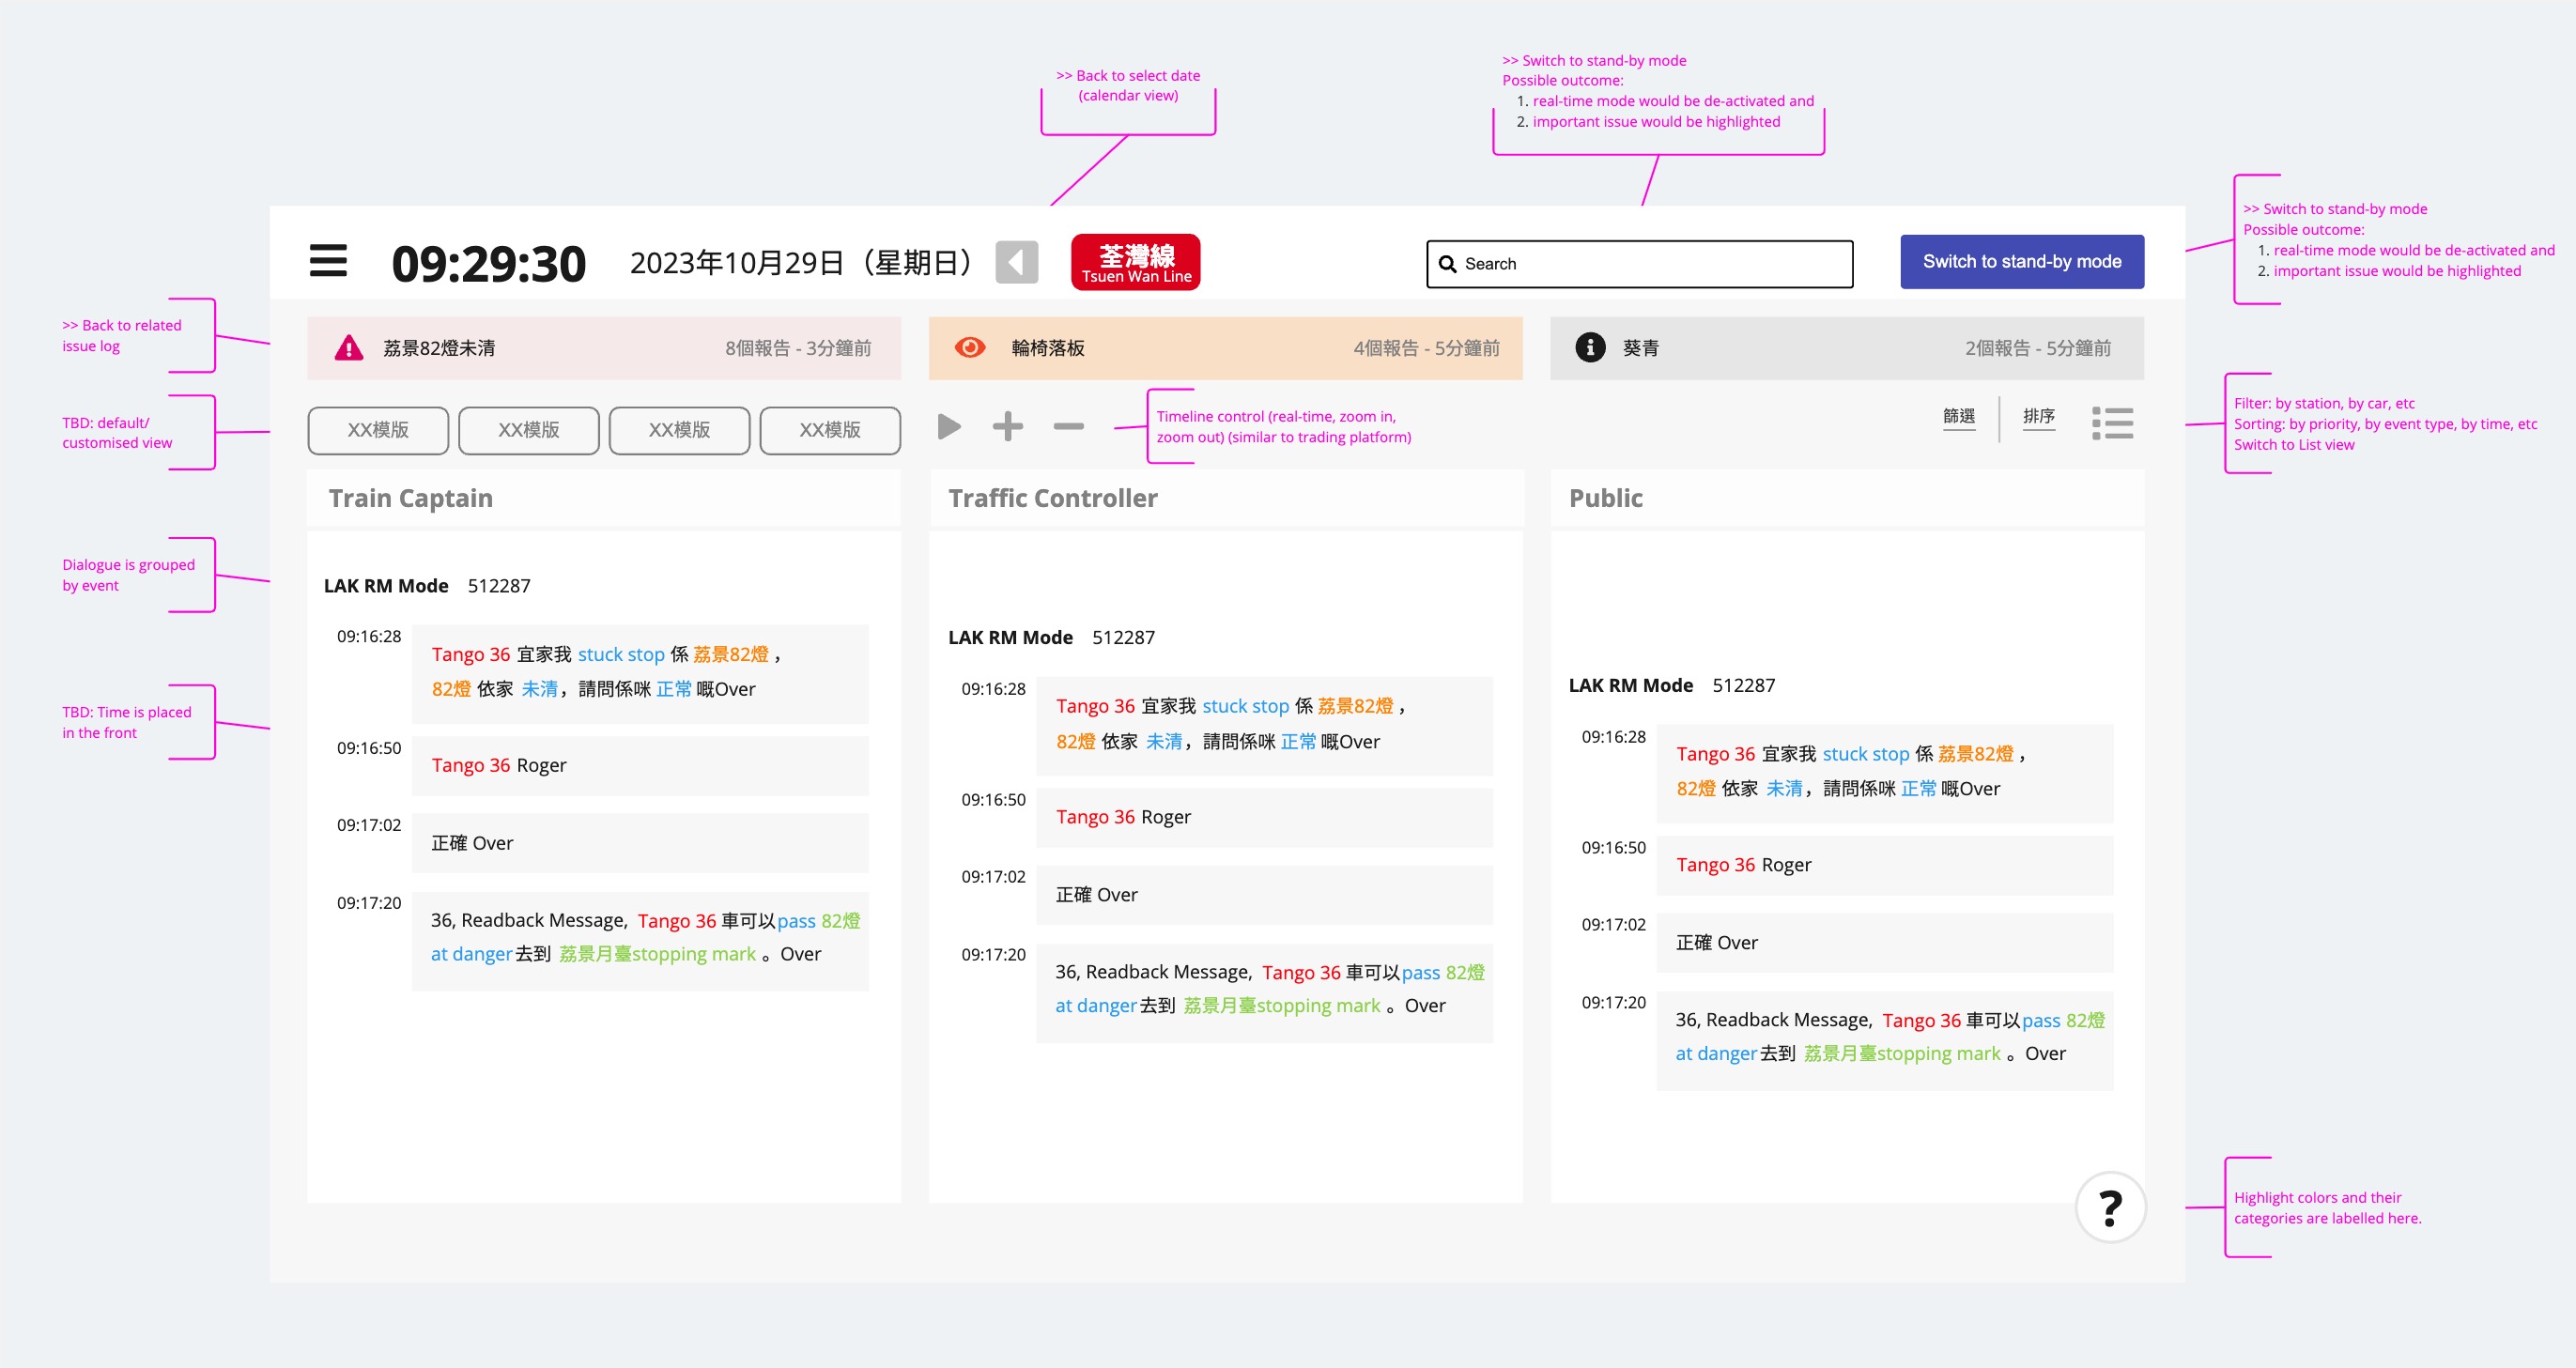Open LAK RM Mode event in Traffic Controller
This screenshot has height=1368, width=2576.
point(1051,638)
